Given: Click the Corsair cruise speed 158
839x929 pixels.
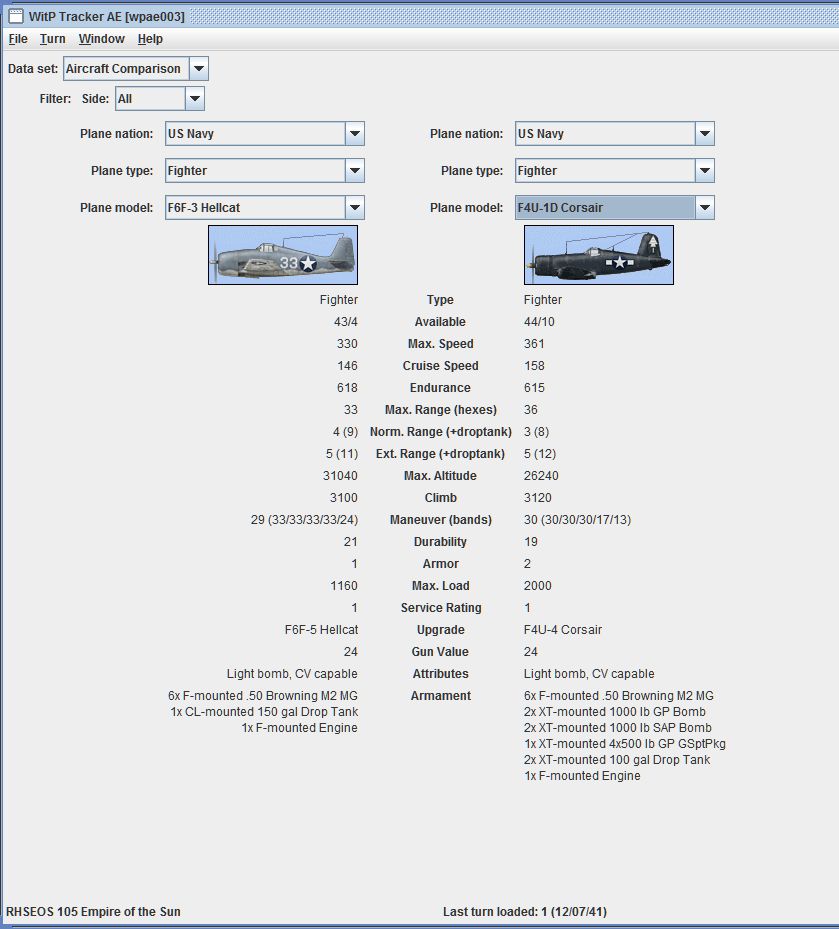Looking at the screenshot, I should pos(534,366).
